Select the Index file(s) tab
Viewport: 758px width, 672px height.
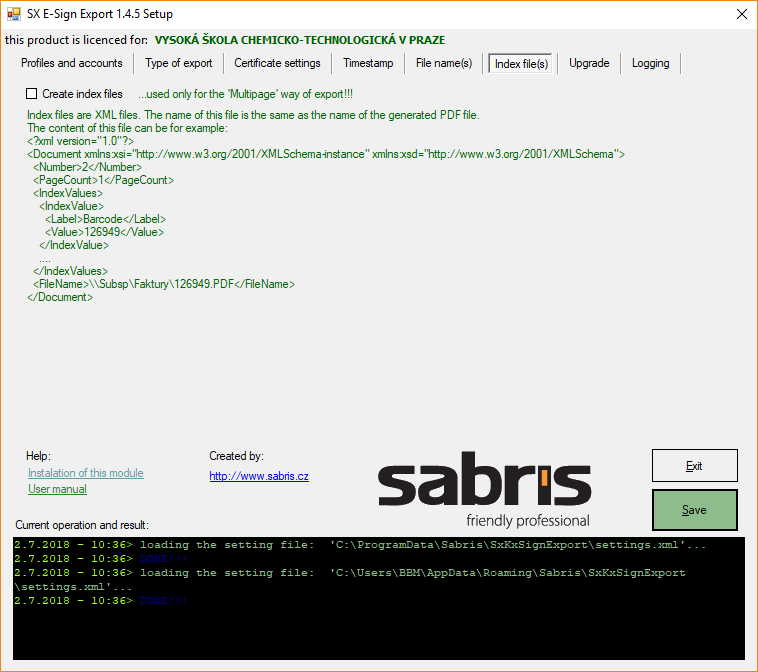pos(521,64)
